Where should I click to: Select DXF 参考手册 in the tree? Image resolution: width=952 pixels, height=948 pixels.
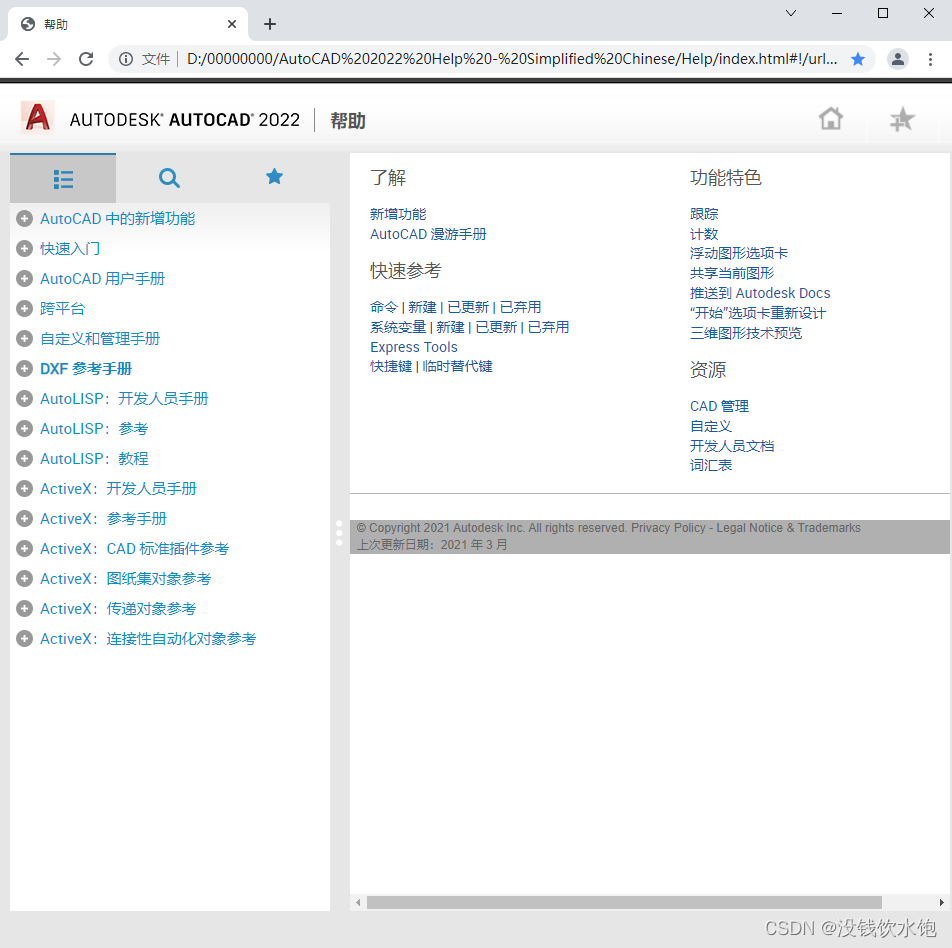tap(86, 369)
